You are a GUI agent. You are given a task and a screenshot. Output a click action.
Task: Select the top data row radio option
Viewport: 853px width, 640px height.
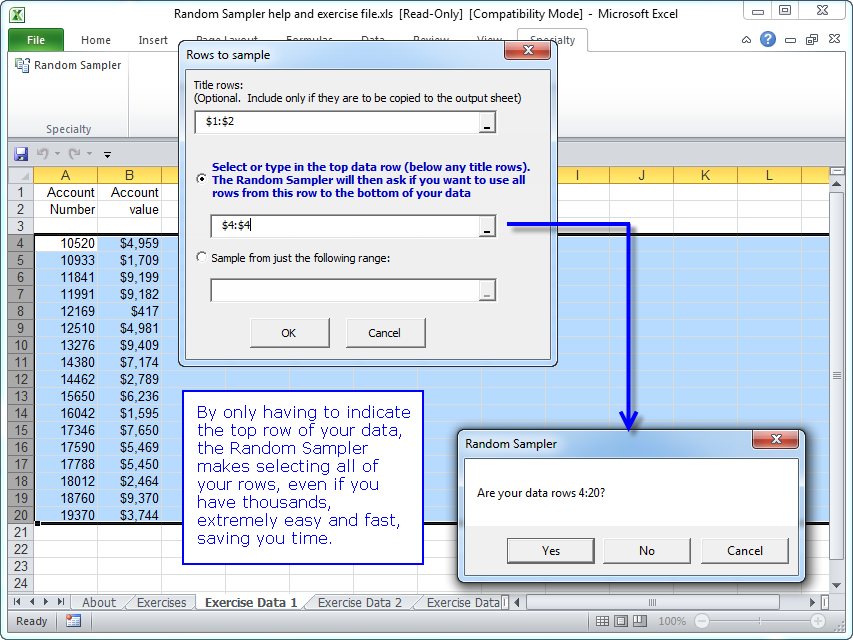coord(202,179)
